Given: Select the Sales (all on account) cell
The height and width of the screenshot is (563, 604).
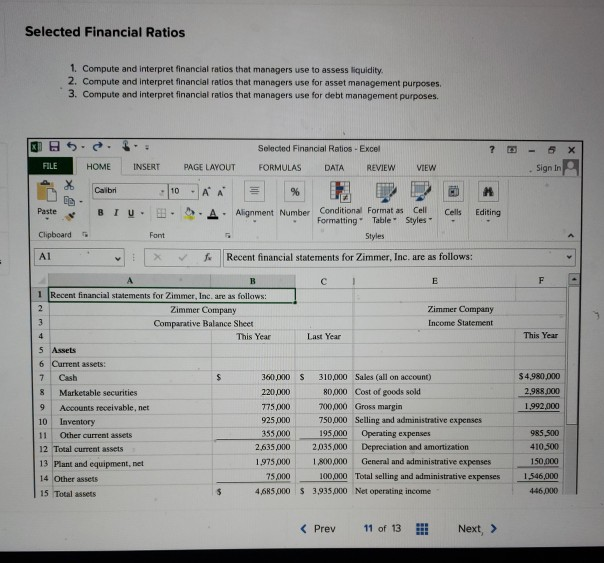Looking at the screenshot, I should (433, 377).
